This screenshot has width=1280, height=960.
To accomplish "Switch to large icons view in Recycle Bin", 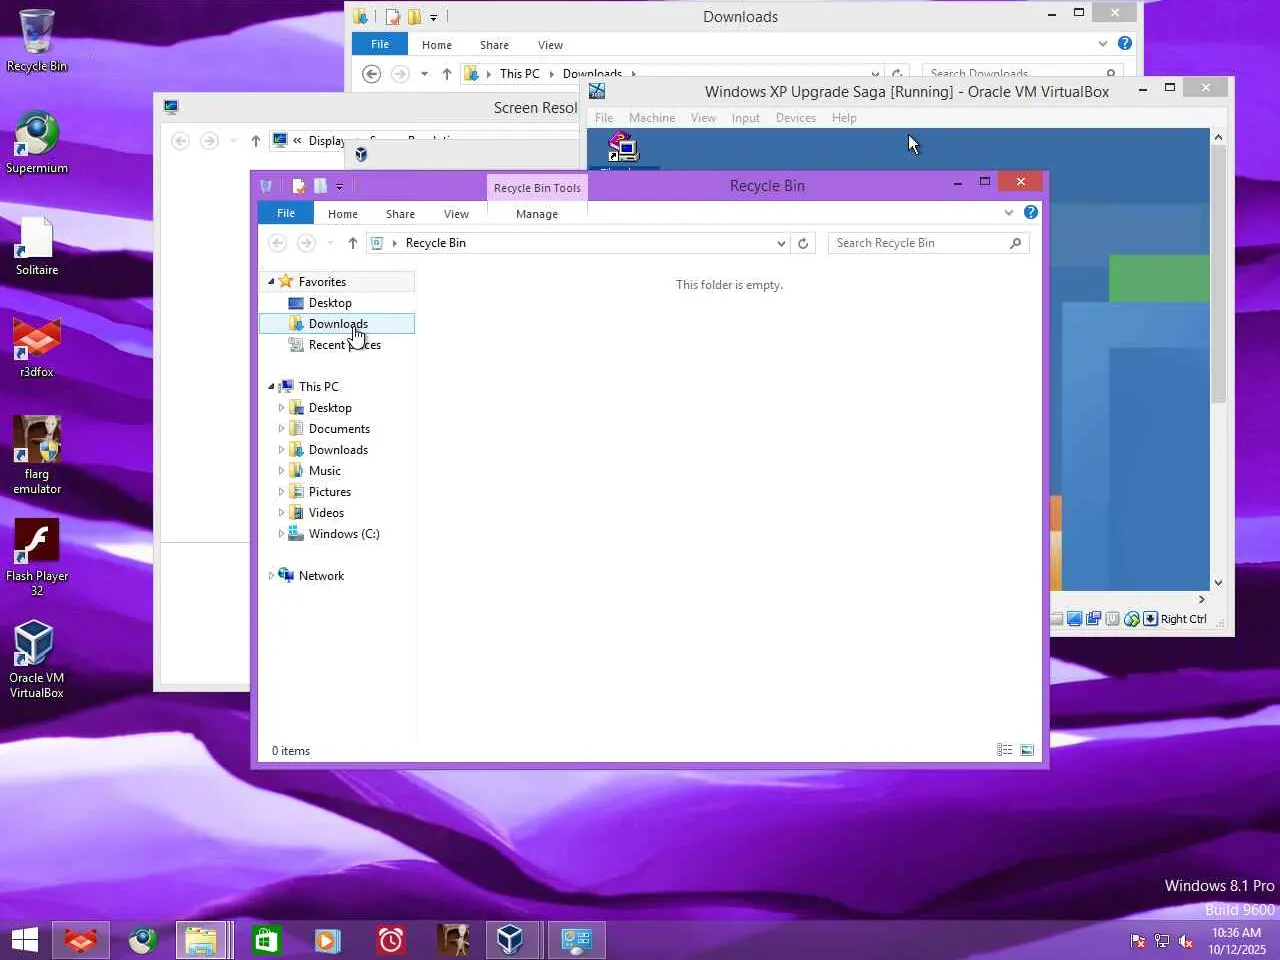I will [1027, 750].
